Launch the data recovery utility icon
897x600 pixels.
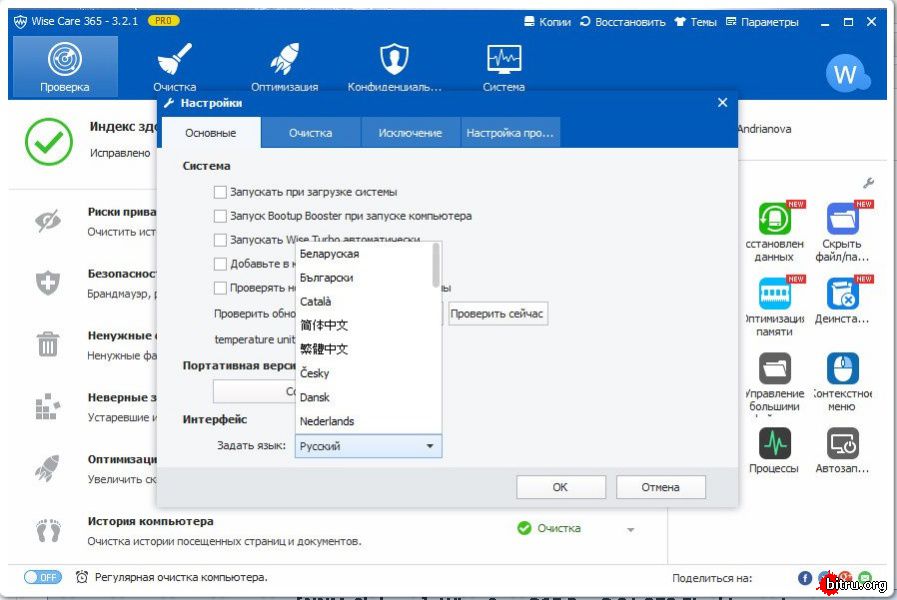pyautogui.click(x=775, y=218)
